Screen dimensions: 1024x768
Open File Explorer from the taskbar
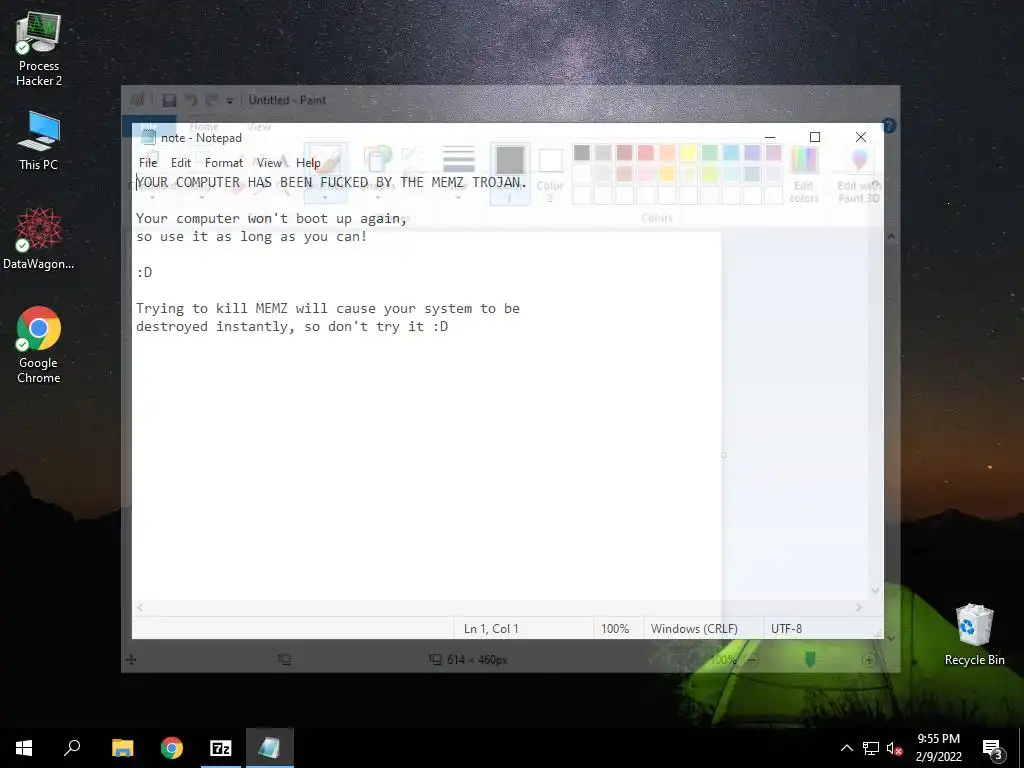[122, 748]
